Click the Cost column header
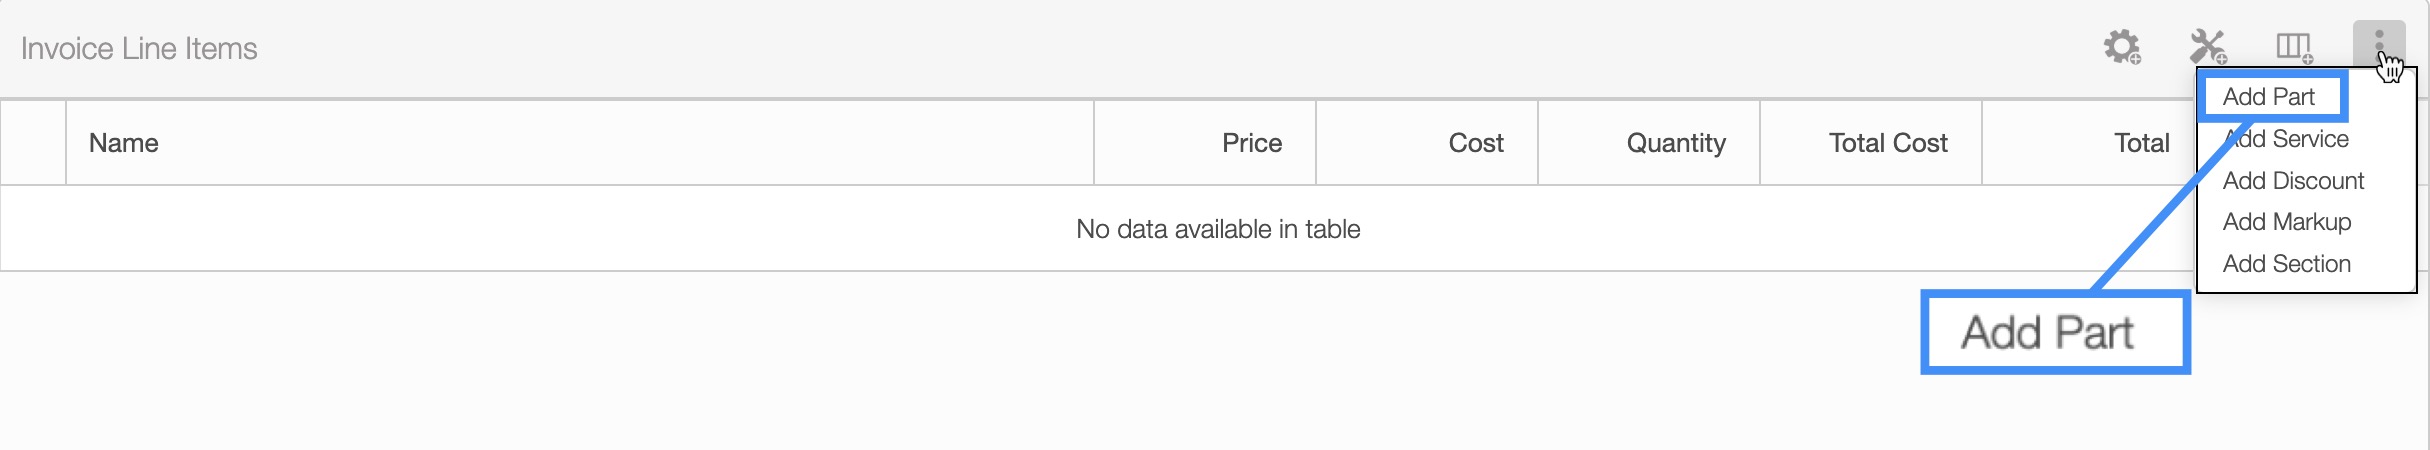This screenshot has width=2430, height=450. [x=1475, y=143]
